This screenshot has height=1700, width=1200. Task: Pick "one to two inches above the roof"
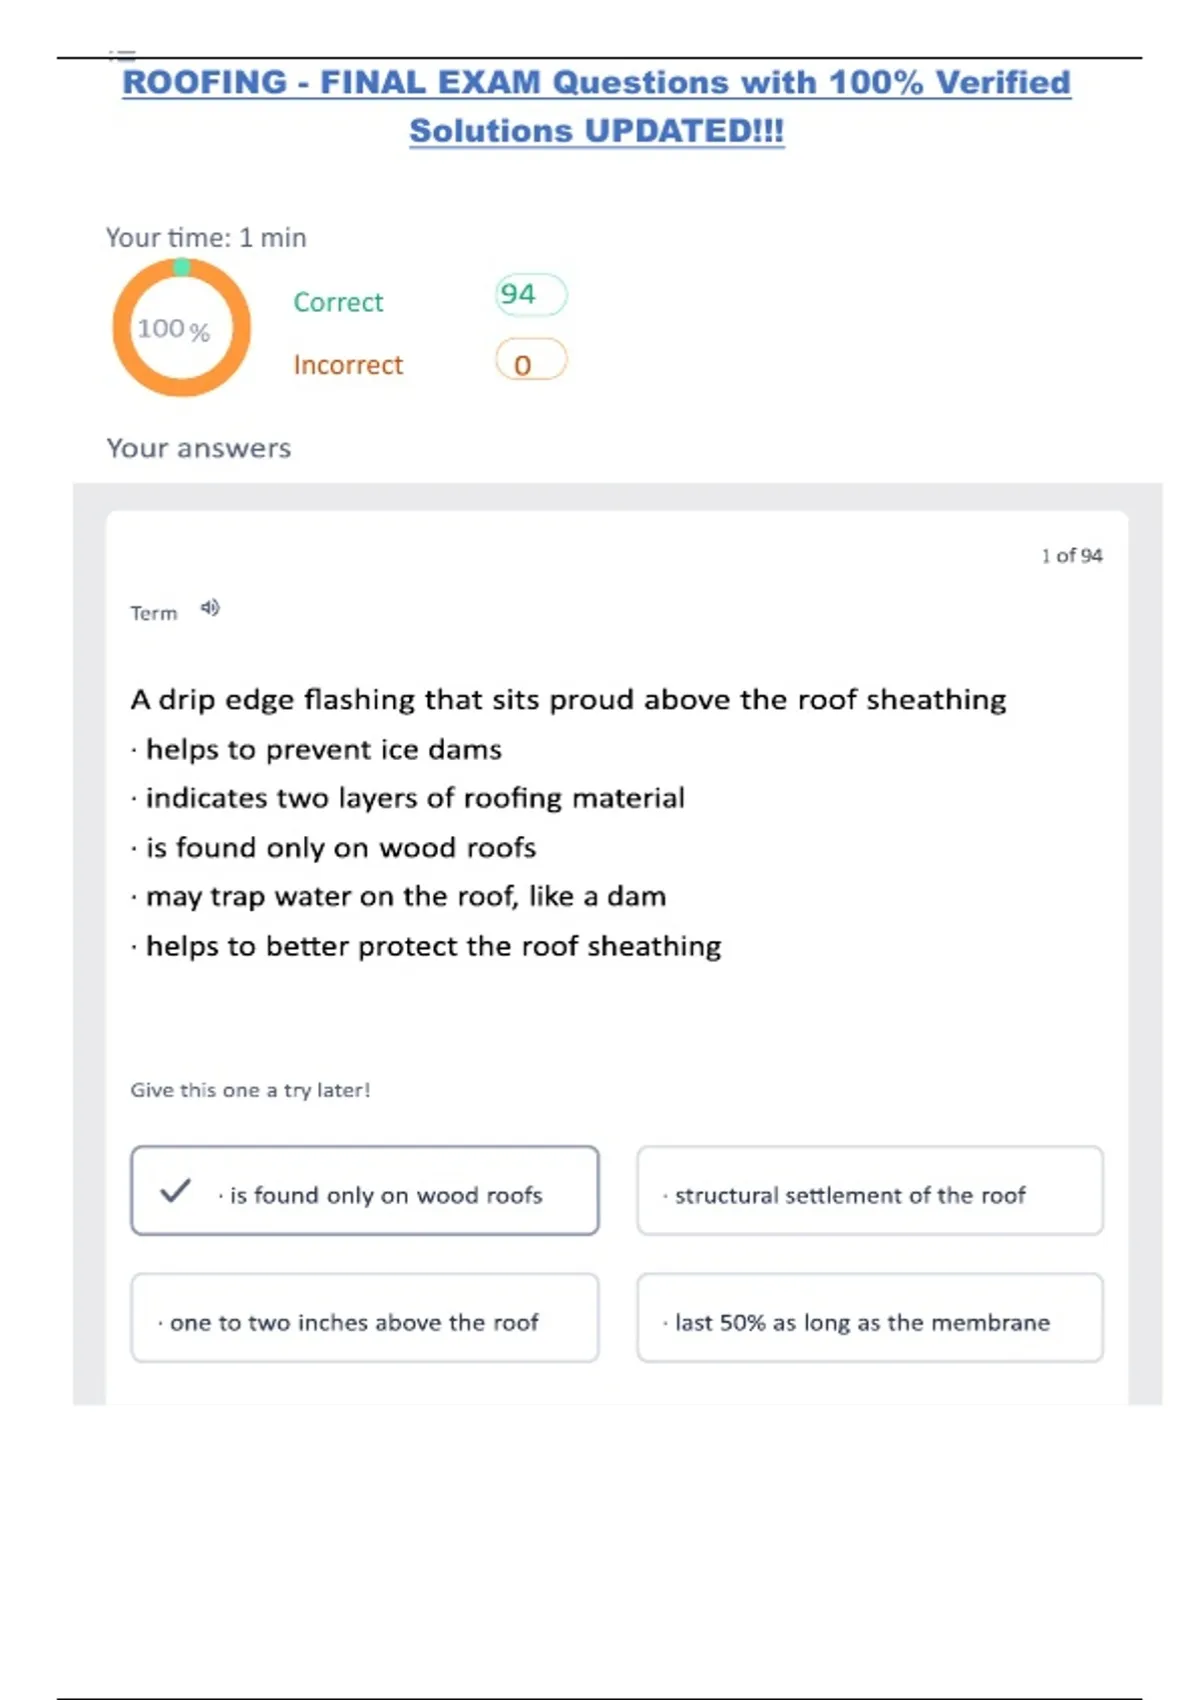tap(364, 1318)
